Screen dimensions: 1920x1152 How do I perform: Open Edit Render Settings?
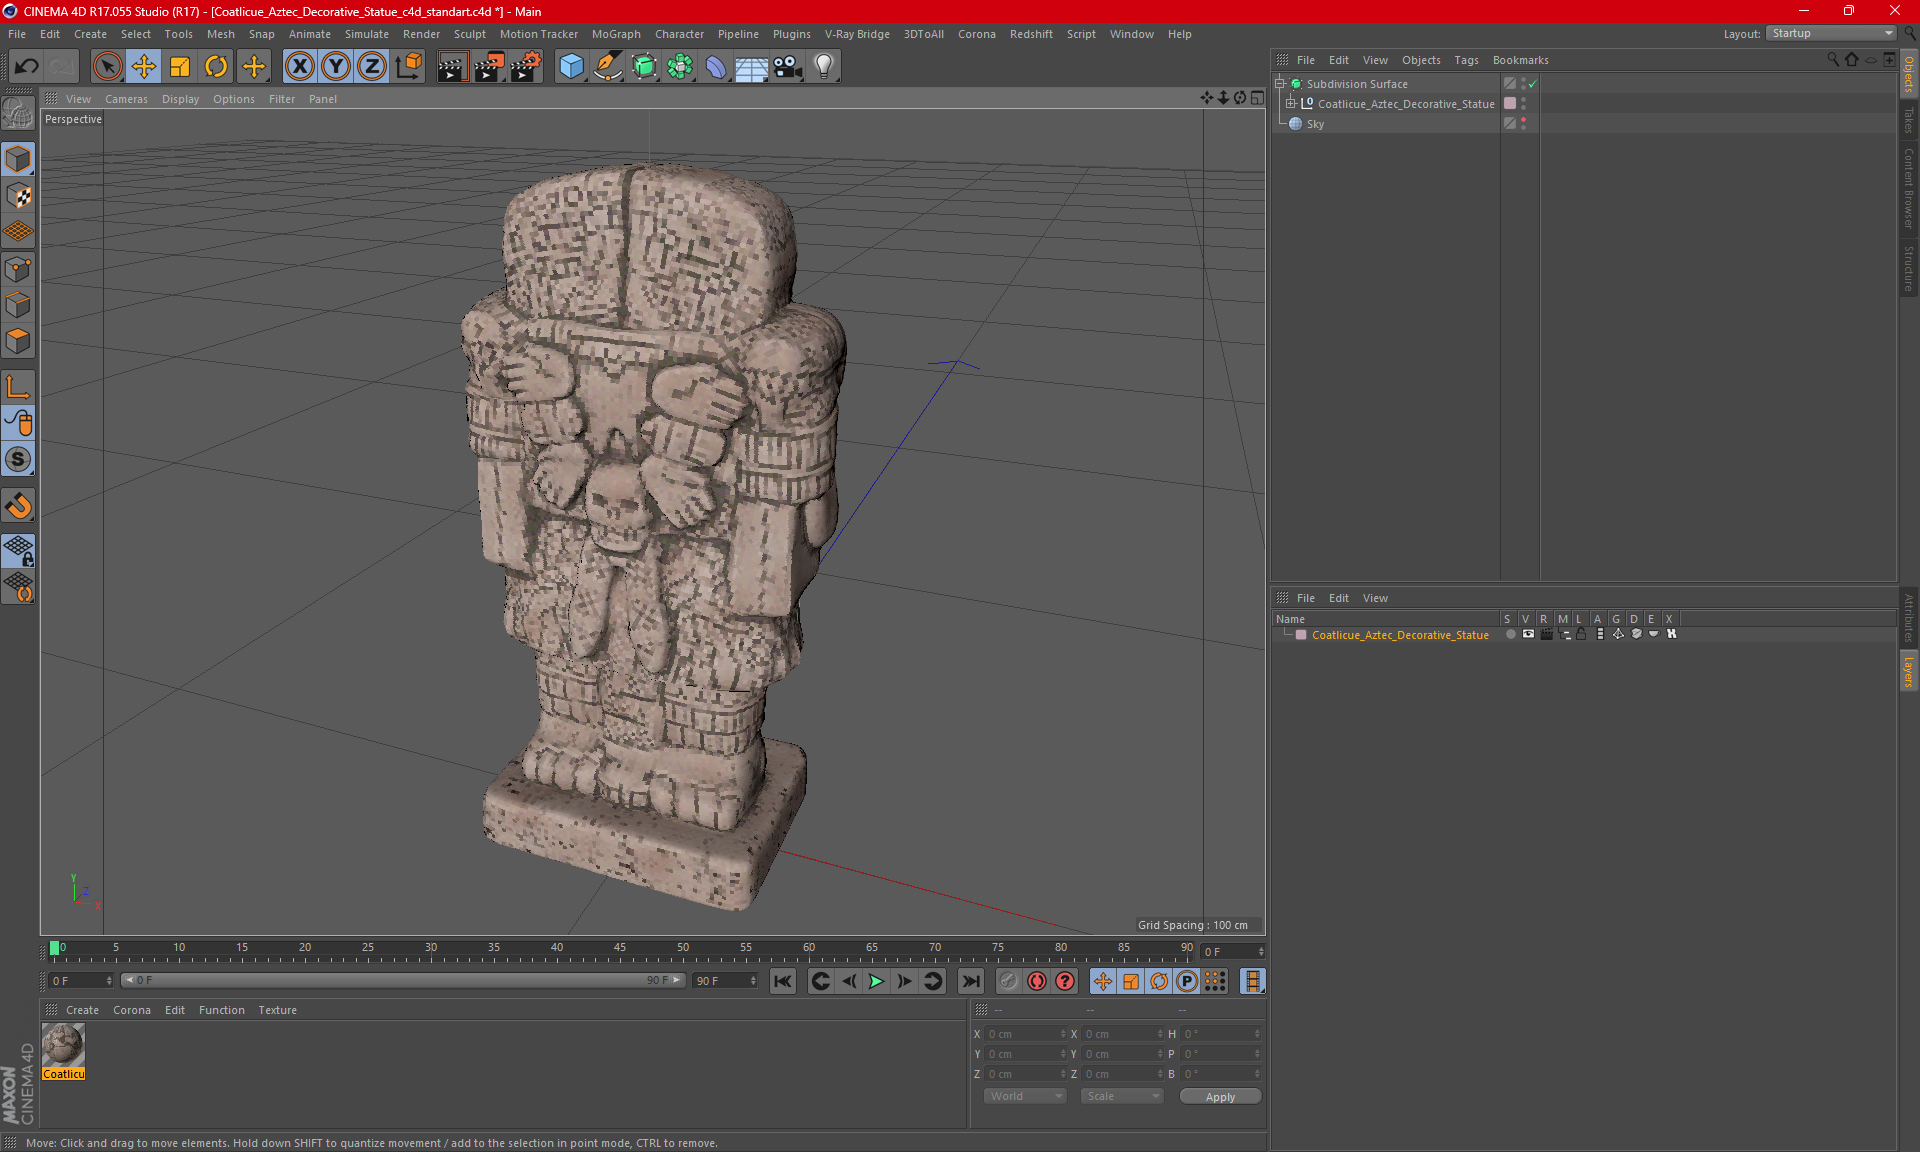pos(526,66)
